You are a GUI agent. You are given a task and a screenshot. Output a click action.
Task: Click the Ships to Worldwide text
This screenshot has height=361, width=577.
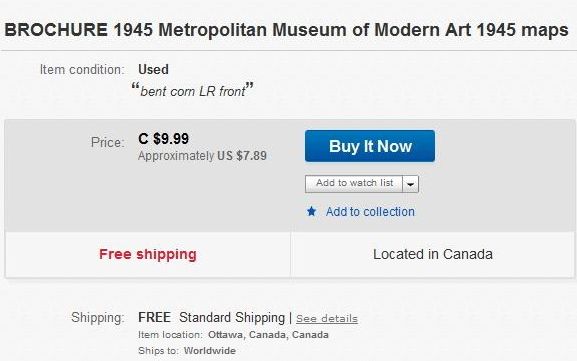[x=187, y=351]
